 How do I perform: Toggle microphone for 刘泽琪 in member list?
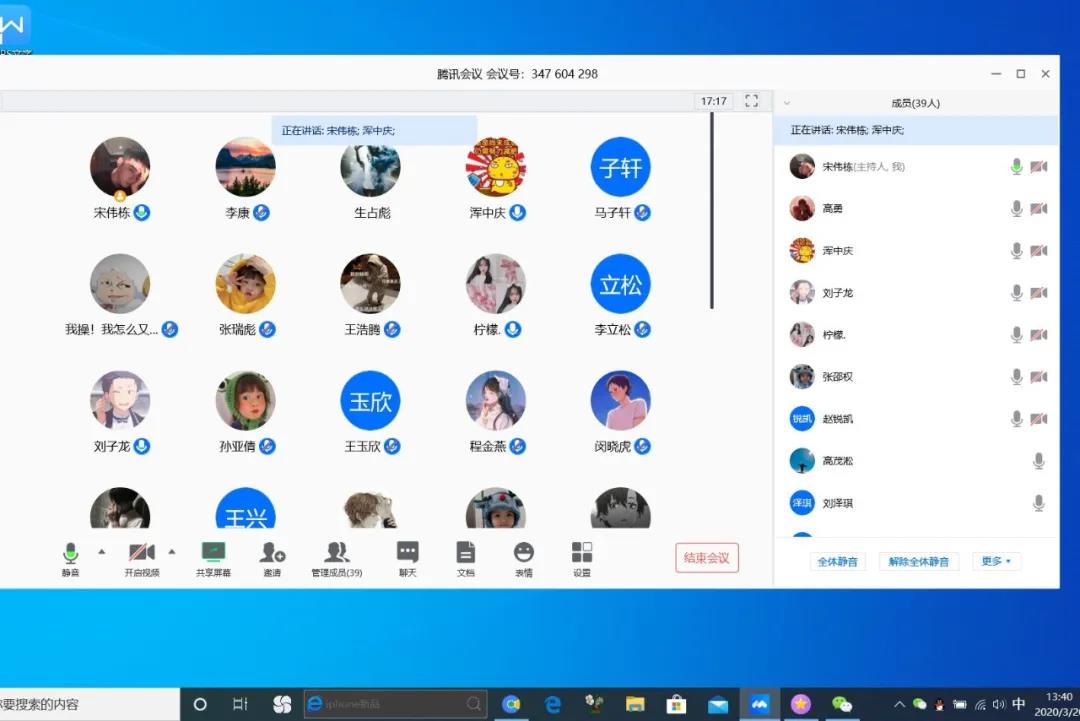pyautogui.click(x=1039, y=503)
